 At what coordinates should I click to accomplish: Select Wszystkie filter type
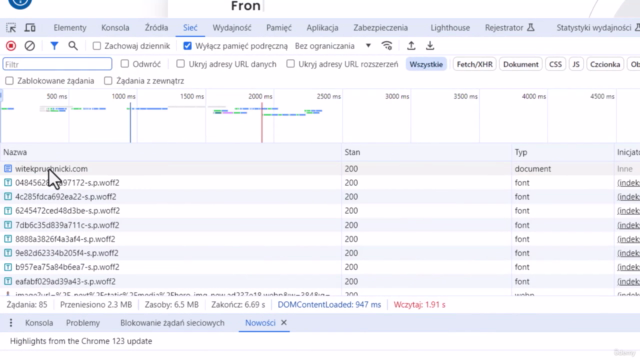click(426, 64)
